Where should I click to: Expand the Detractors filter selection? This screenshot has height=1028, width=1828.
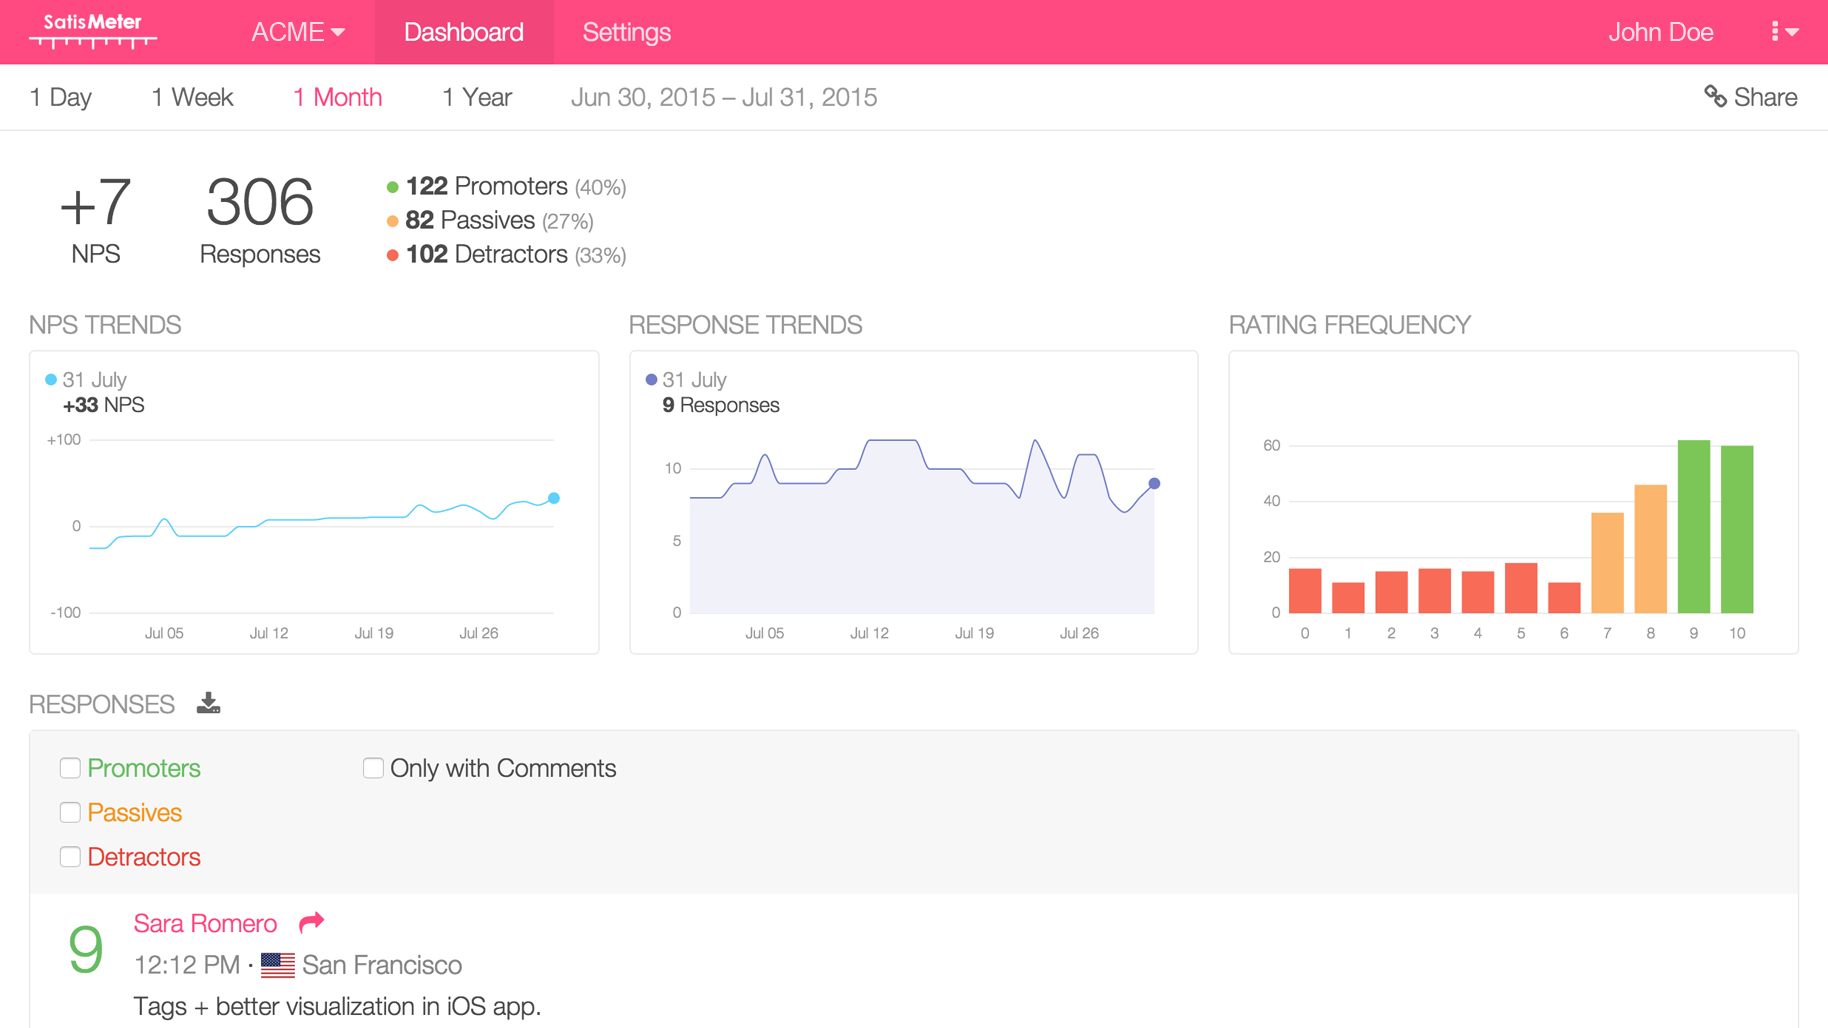70,856
